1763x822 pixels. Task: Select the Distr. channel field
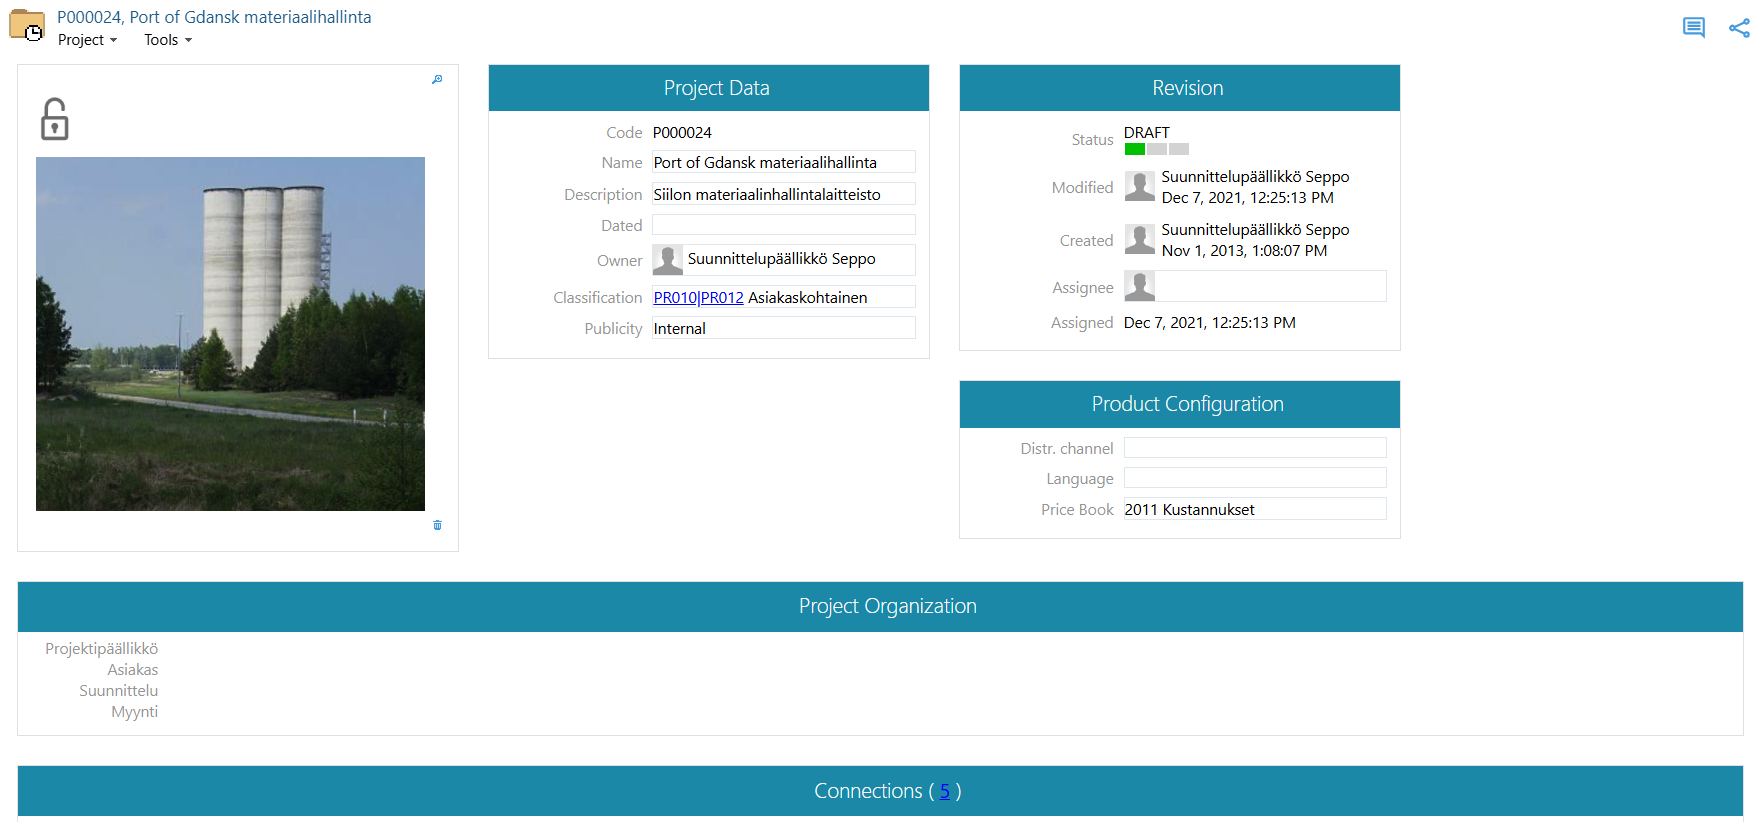[1254, 448]
